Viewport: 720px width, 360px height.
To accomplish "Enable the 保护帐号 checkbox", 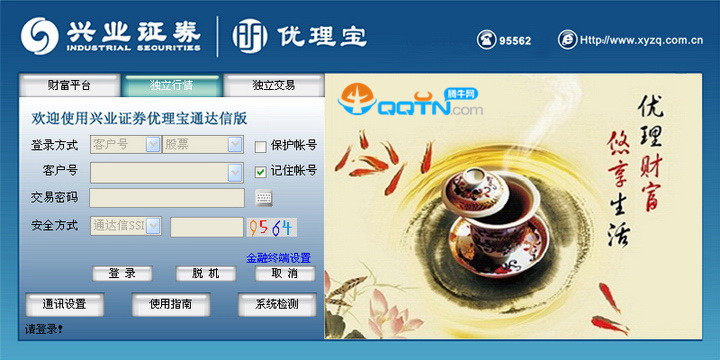I will pos(260,147).
